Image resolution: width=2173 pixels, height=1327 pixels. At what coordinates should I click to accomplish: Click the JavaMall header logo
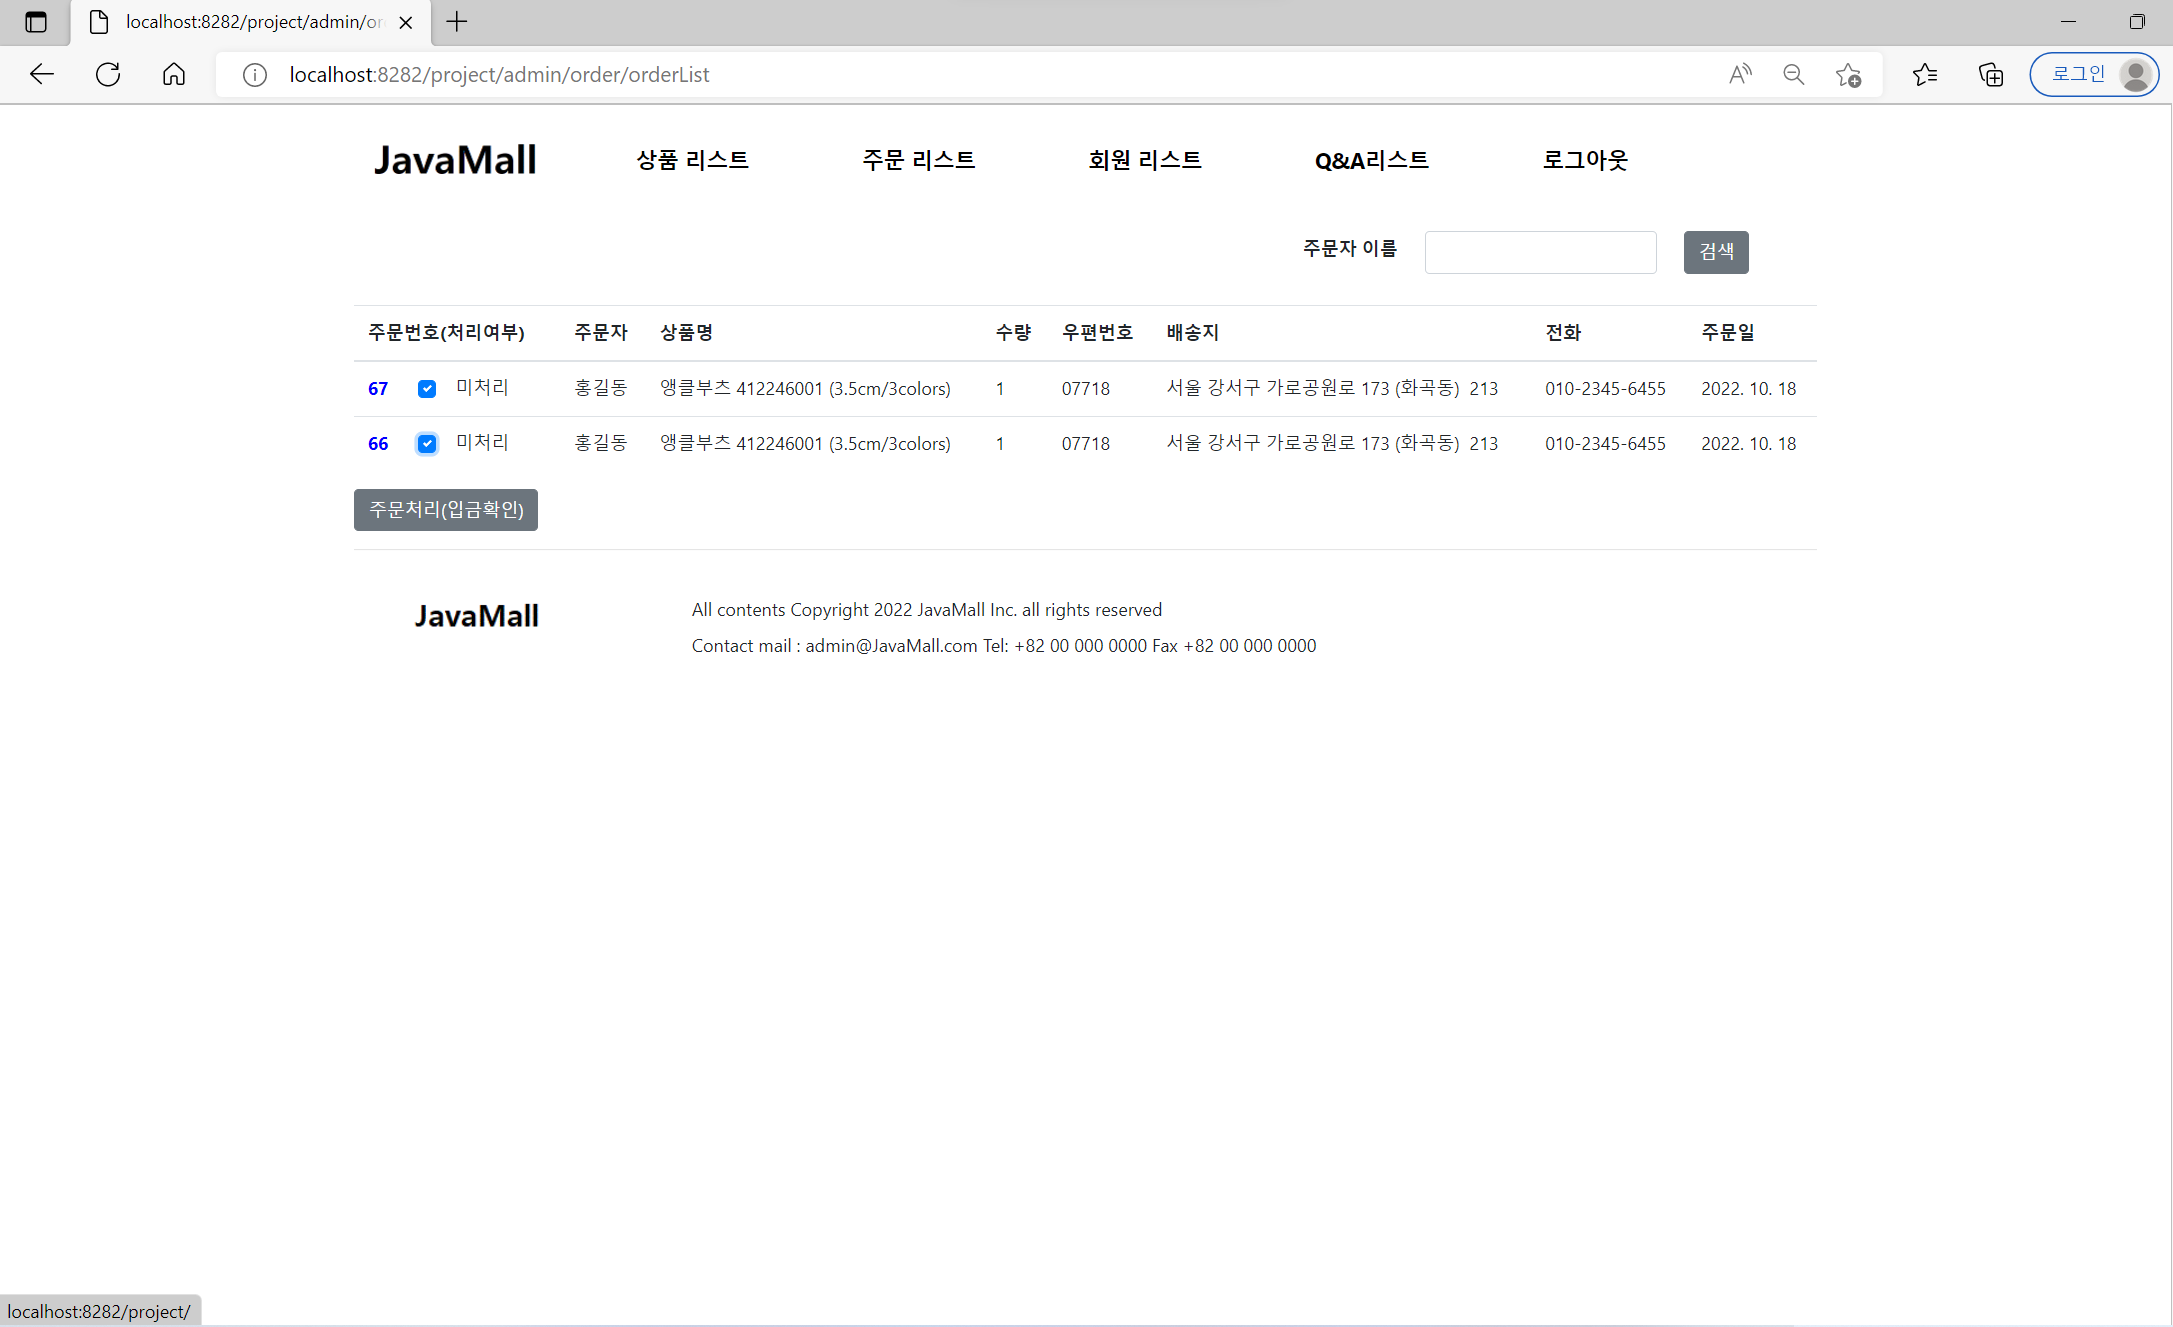coord(455,160)
